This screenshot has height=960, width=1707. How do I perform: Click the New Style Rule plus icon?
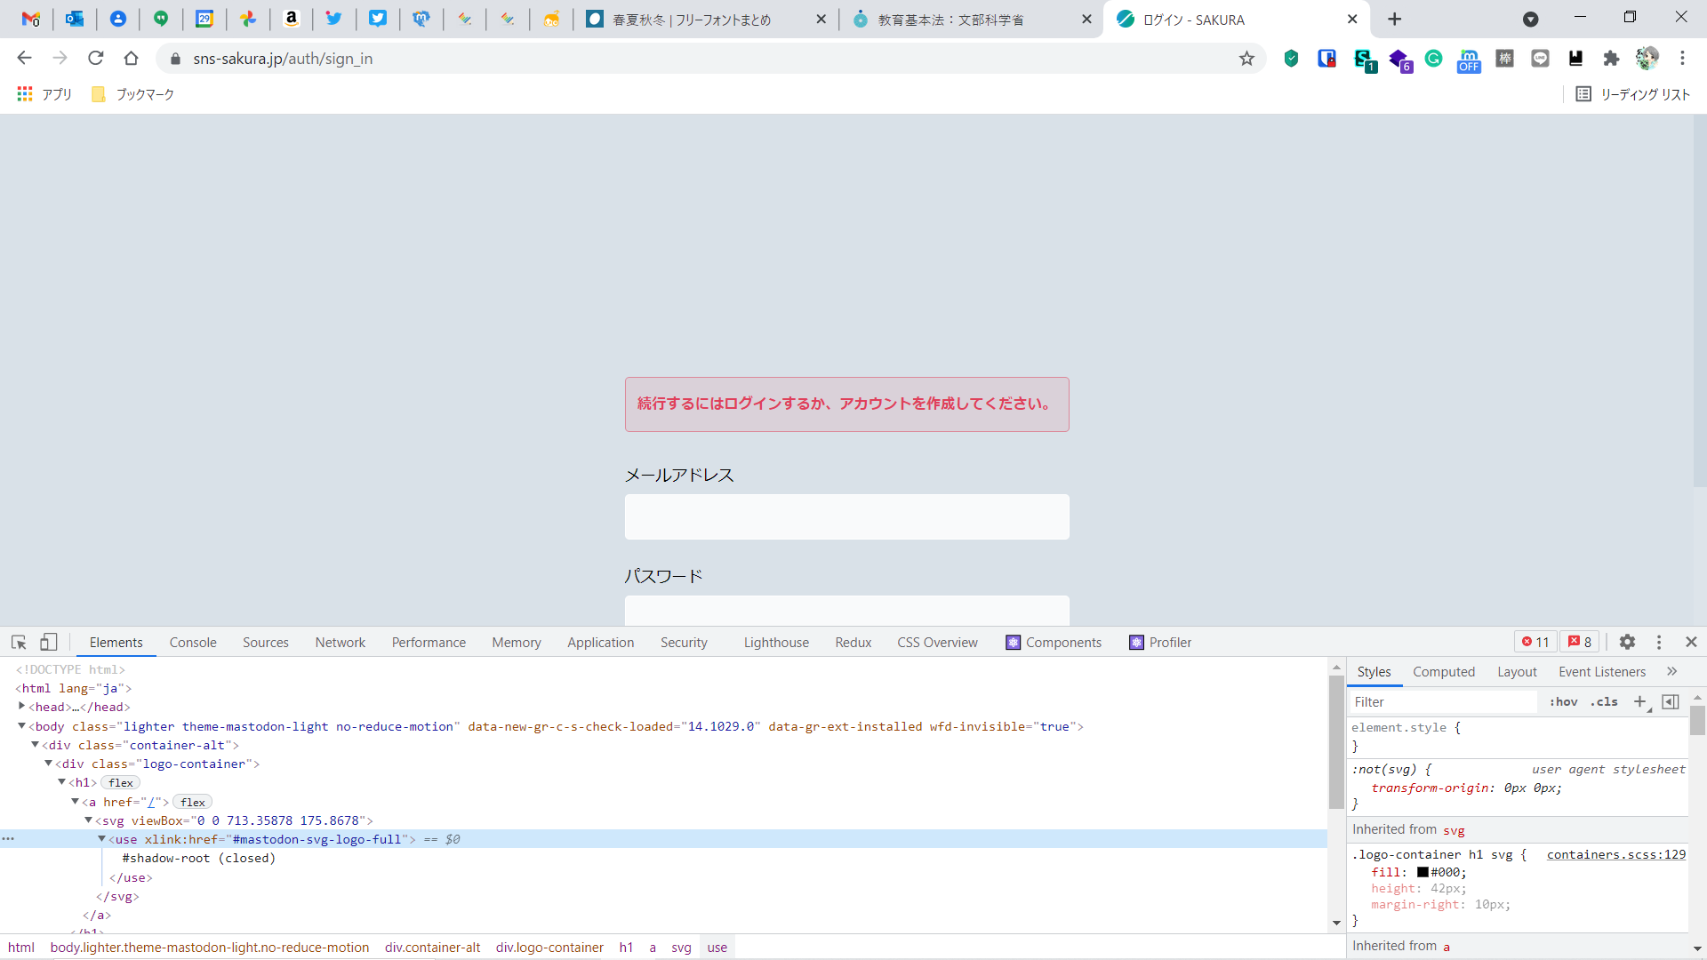click(1639, 702)
